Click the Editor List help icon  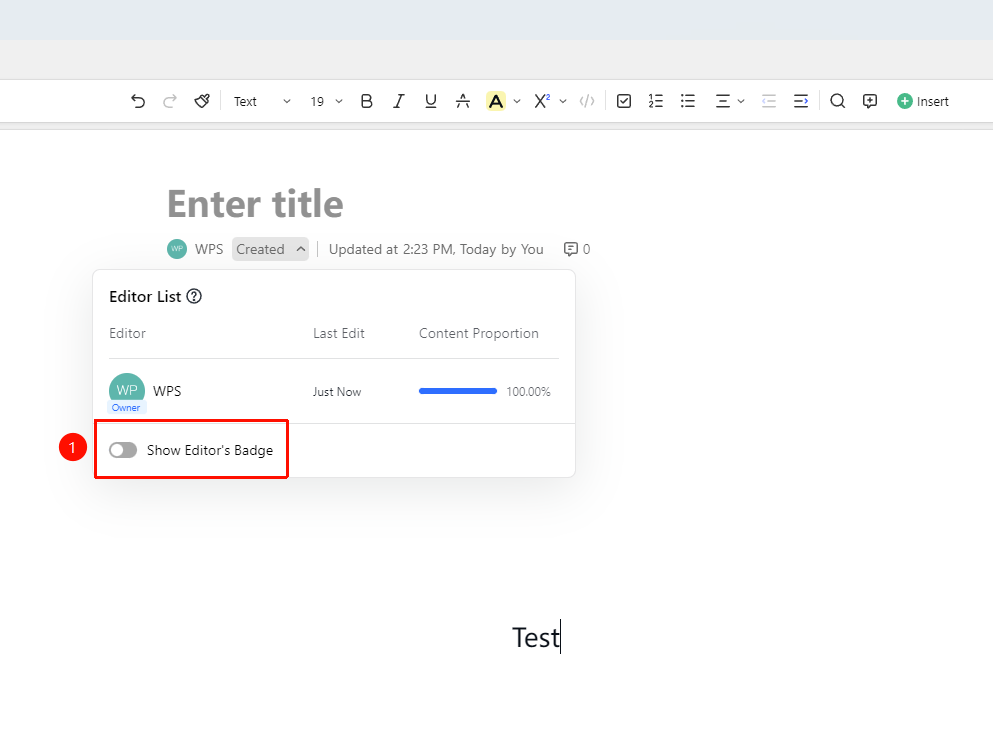[194, 296]
